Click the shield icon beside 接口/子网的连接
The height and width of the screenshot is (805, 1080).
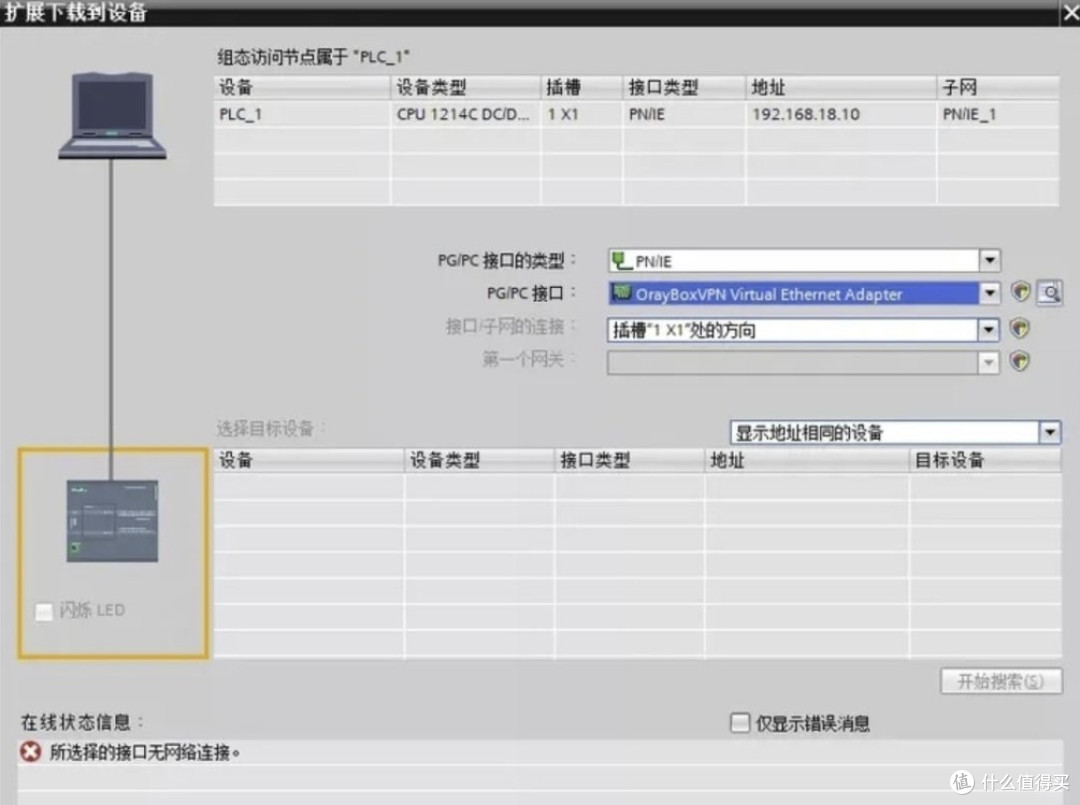pyautogui.click(x=1019, y=328)
